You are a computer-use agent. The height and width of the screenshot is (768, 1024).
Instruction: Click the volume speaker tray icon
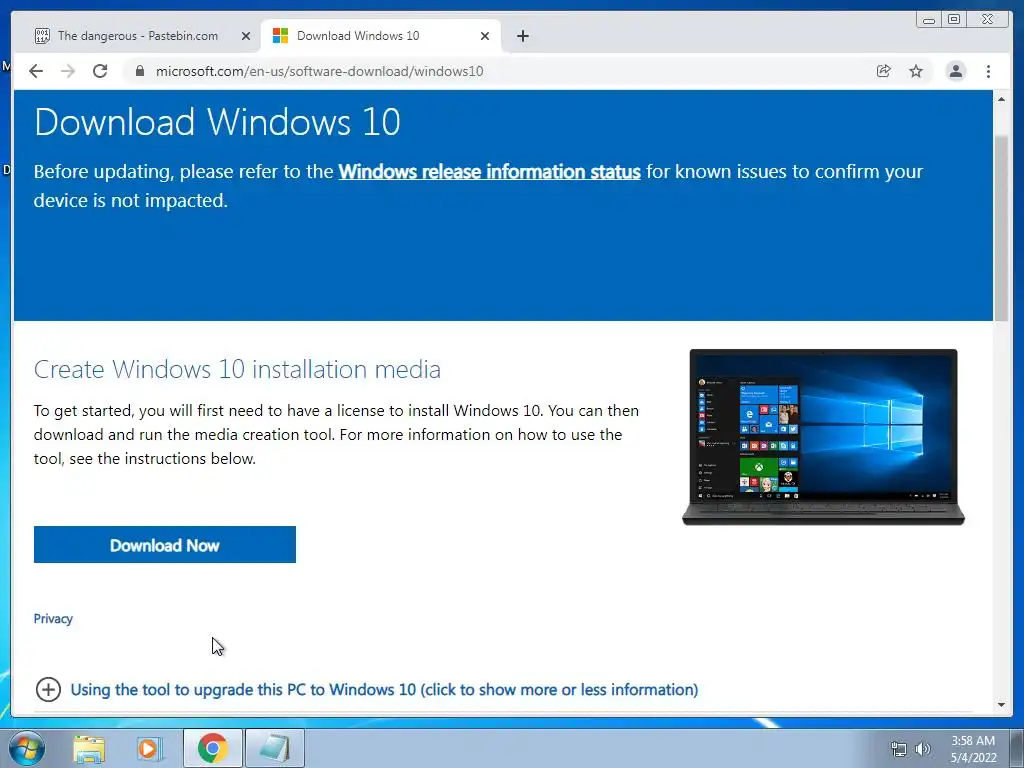pyautogui.click(x=923, y=749)
